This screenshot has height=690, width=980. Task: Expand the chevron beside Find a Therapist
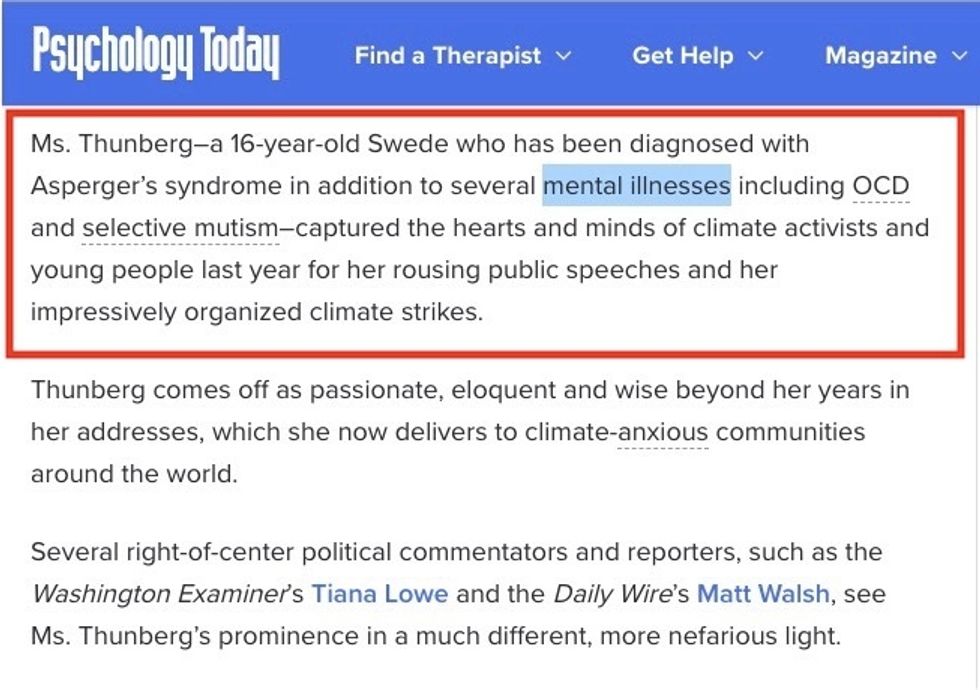pyautogui.click(x=563, y=56)
